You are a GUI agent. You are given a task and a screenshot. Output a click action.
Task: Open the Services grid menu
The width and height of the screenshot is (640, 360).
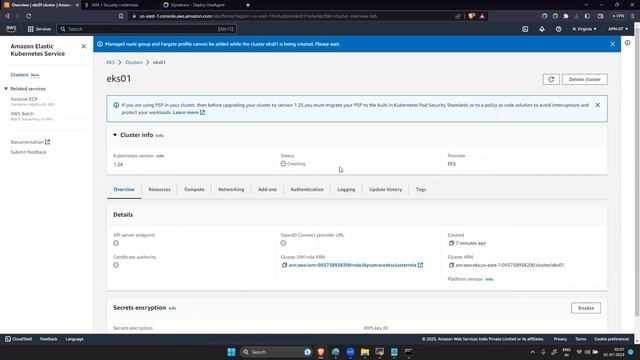[x=39, y=29]
